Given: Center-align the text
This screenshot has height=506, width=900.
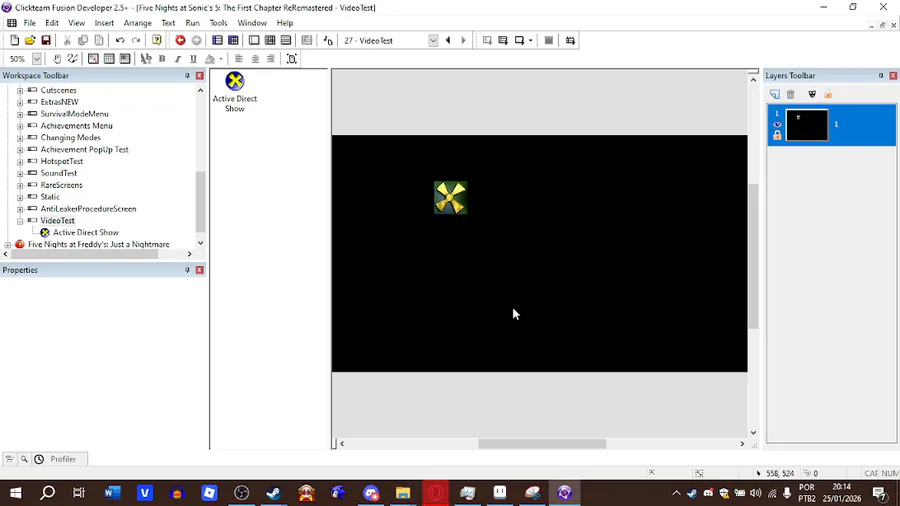Looking at the screenshot, I should tap(255, 59).
